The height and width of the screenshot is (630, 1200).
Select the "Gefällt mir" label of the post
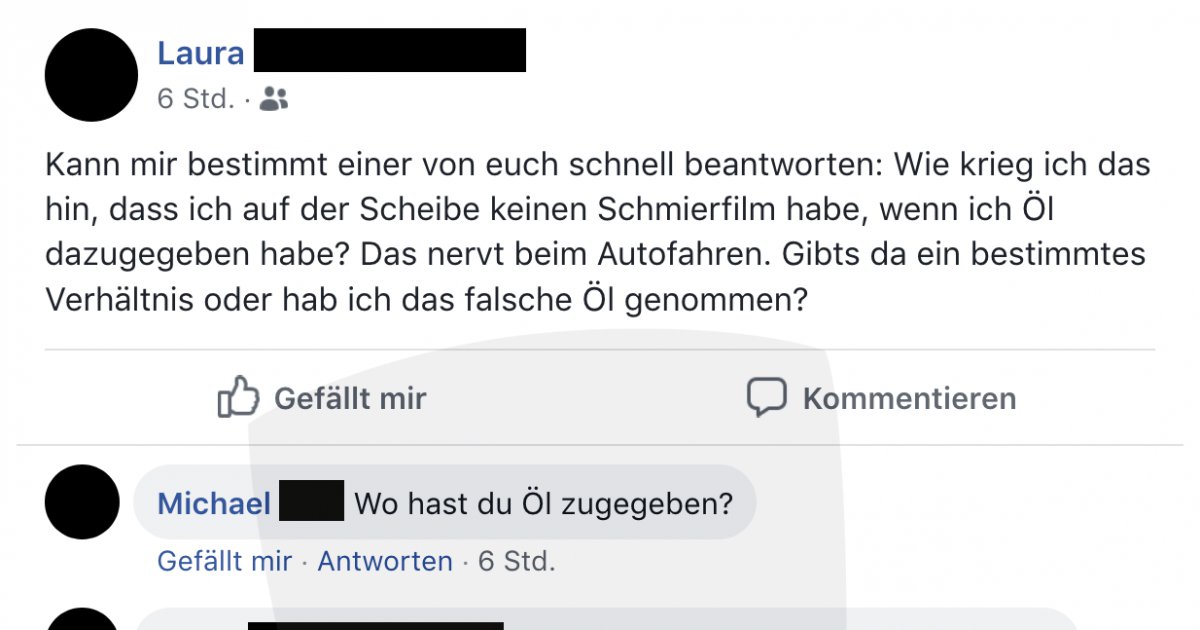[x=350, y=398]
